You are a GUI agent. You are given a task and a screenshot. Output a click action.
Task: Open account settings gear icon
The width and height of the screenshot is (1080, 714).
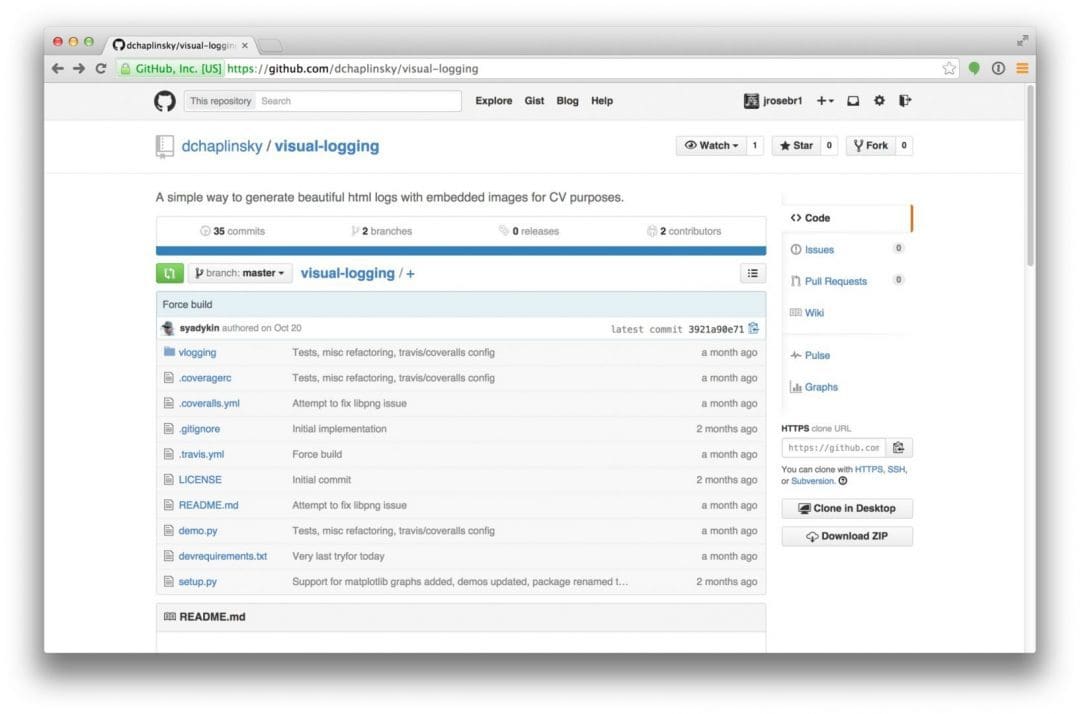[x=879, y=101]
